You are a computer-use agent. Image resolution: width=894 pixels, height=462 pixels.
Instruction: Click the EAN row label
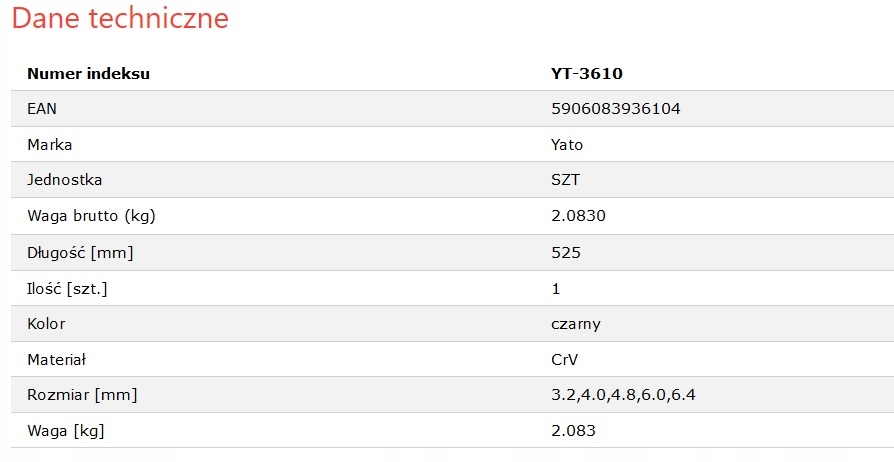[42, 109]
